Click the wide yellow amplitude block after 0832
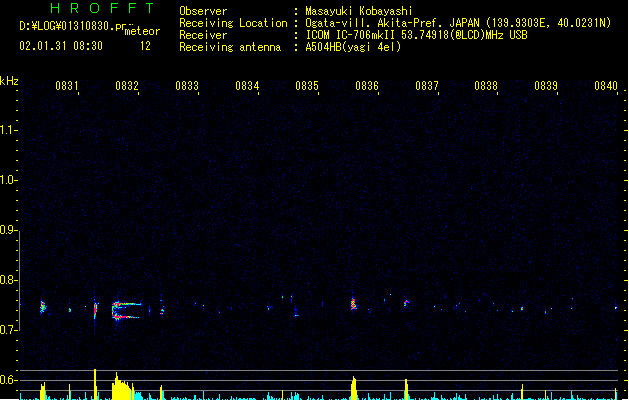Screen dimensions: 629x400 122,386
